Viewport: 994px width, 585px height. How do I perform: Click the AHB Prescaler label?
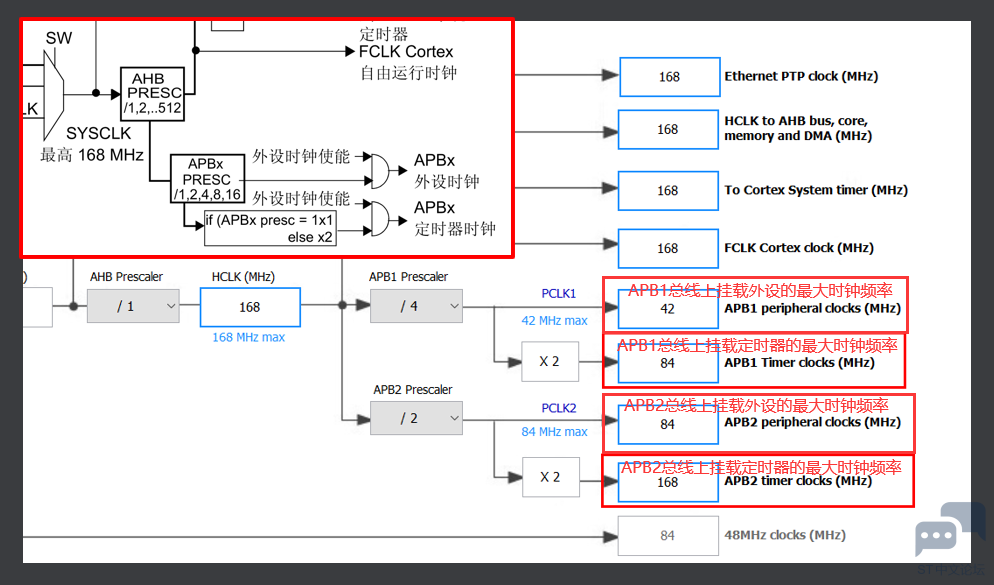(126, 277)
